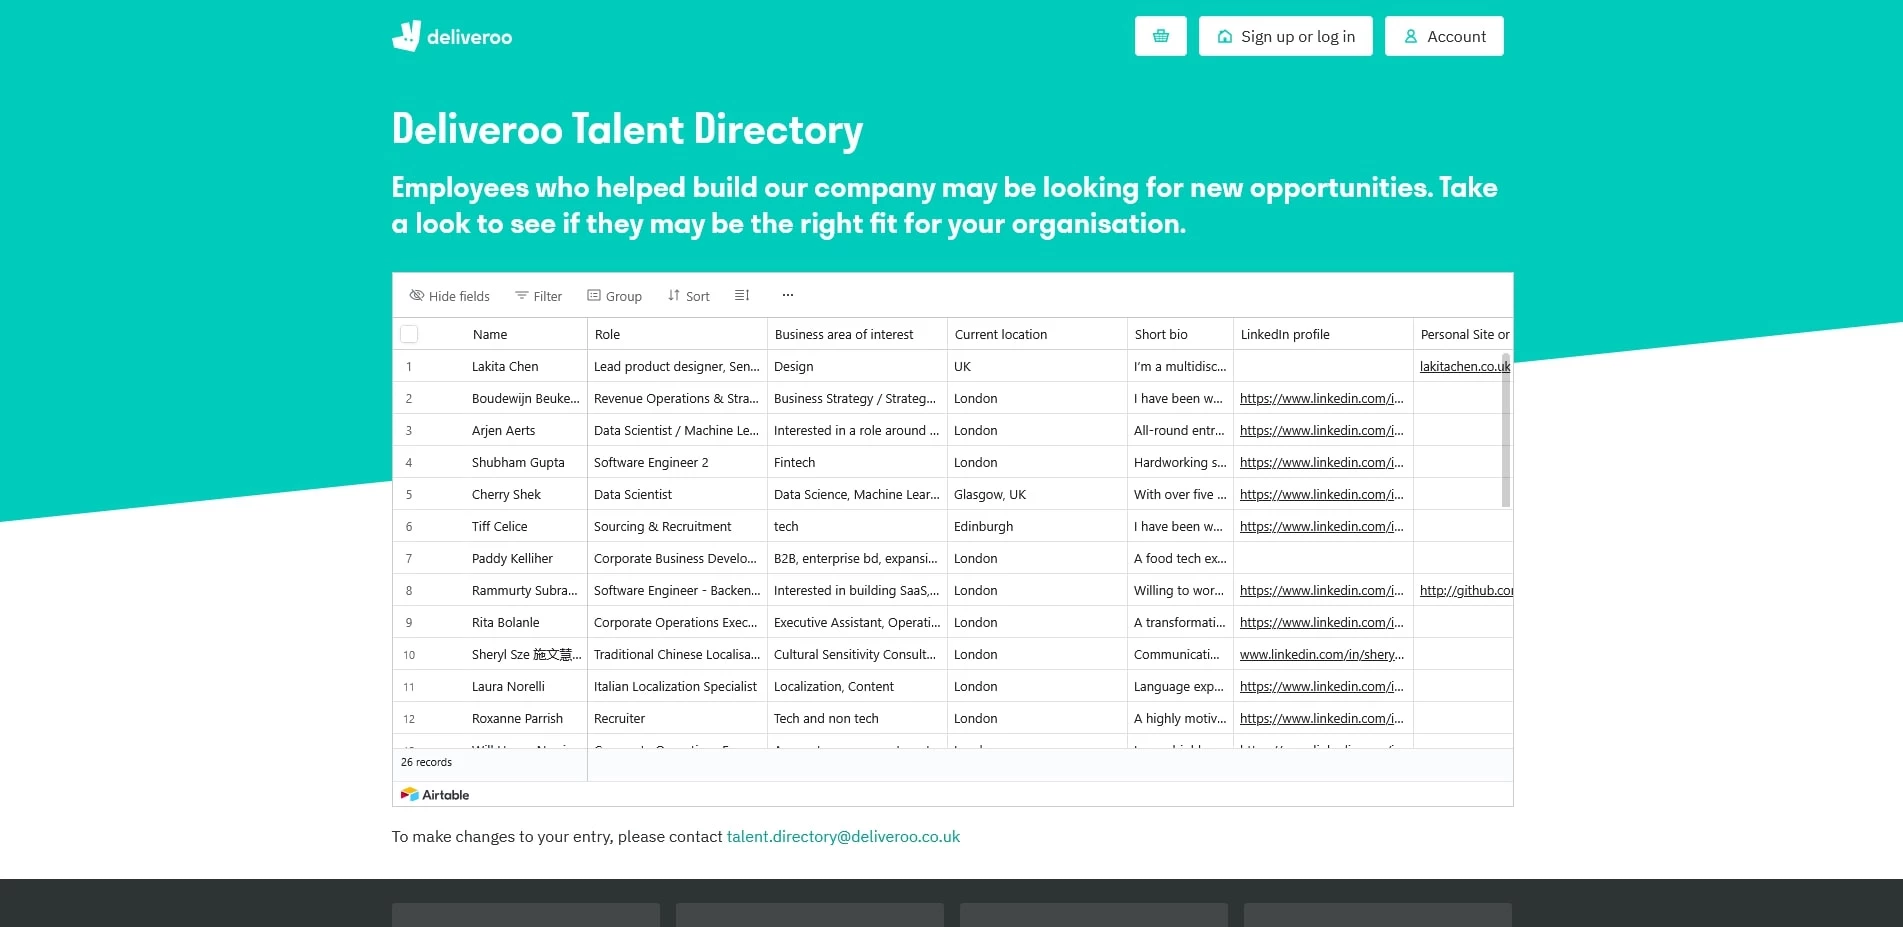
Task: Click the Deliveroo logo in header
Action: point(452,37)
